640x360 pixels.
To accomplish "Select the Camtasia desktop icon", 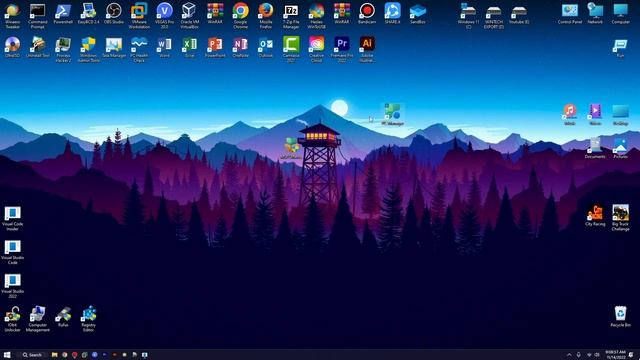I will [291, 49].
